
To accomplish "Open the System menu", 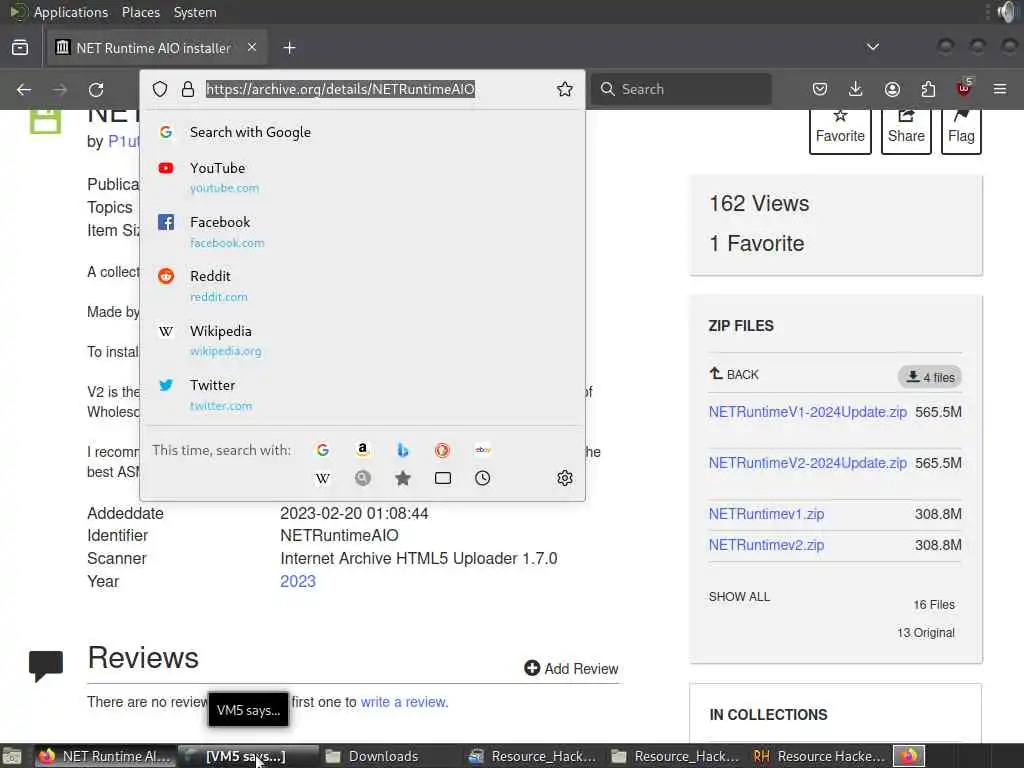I will (195, 12).
